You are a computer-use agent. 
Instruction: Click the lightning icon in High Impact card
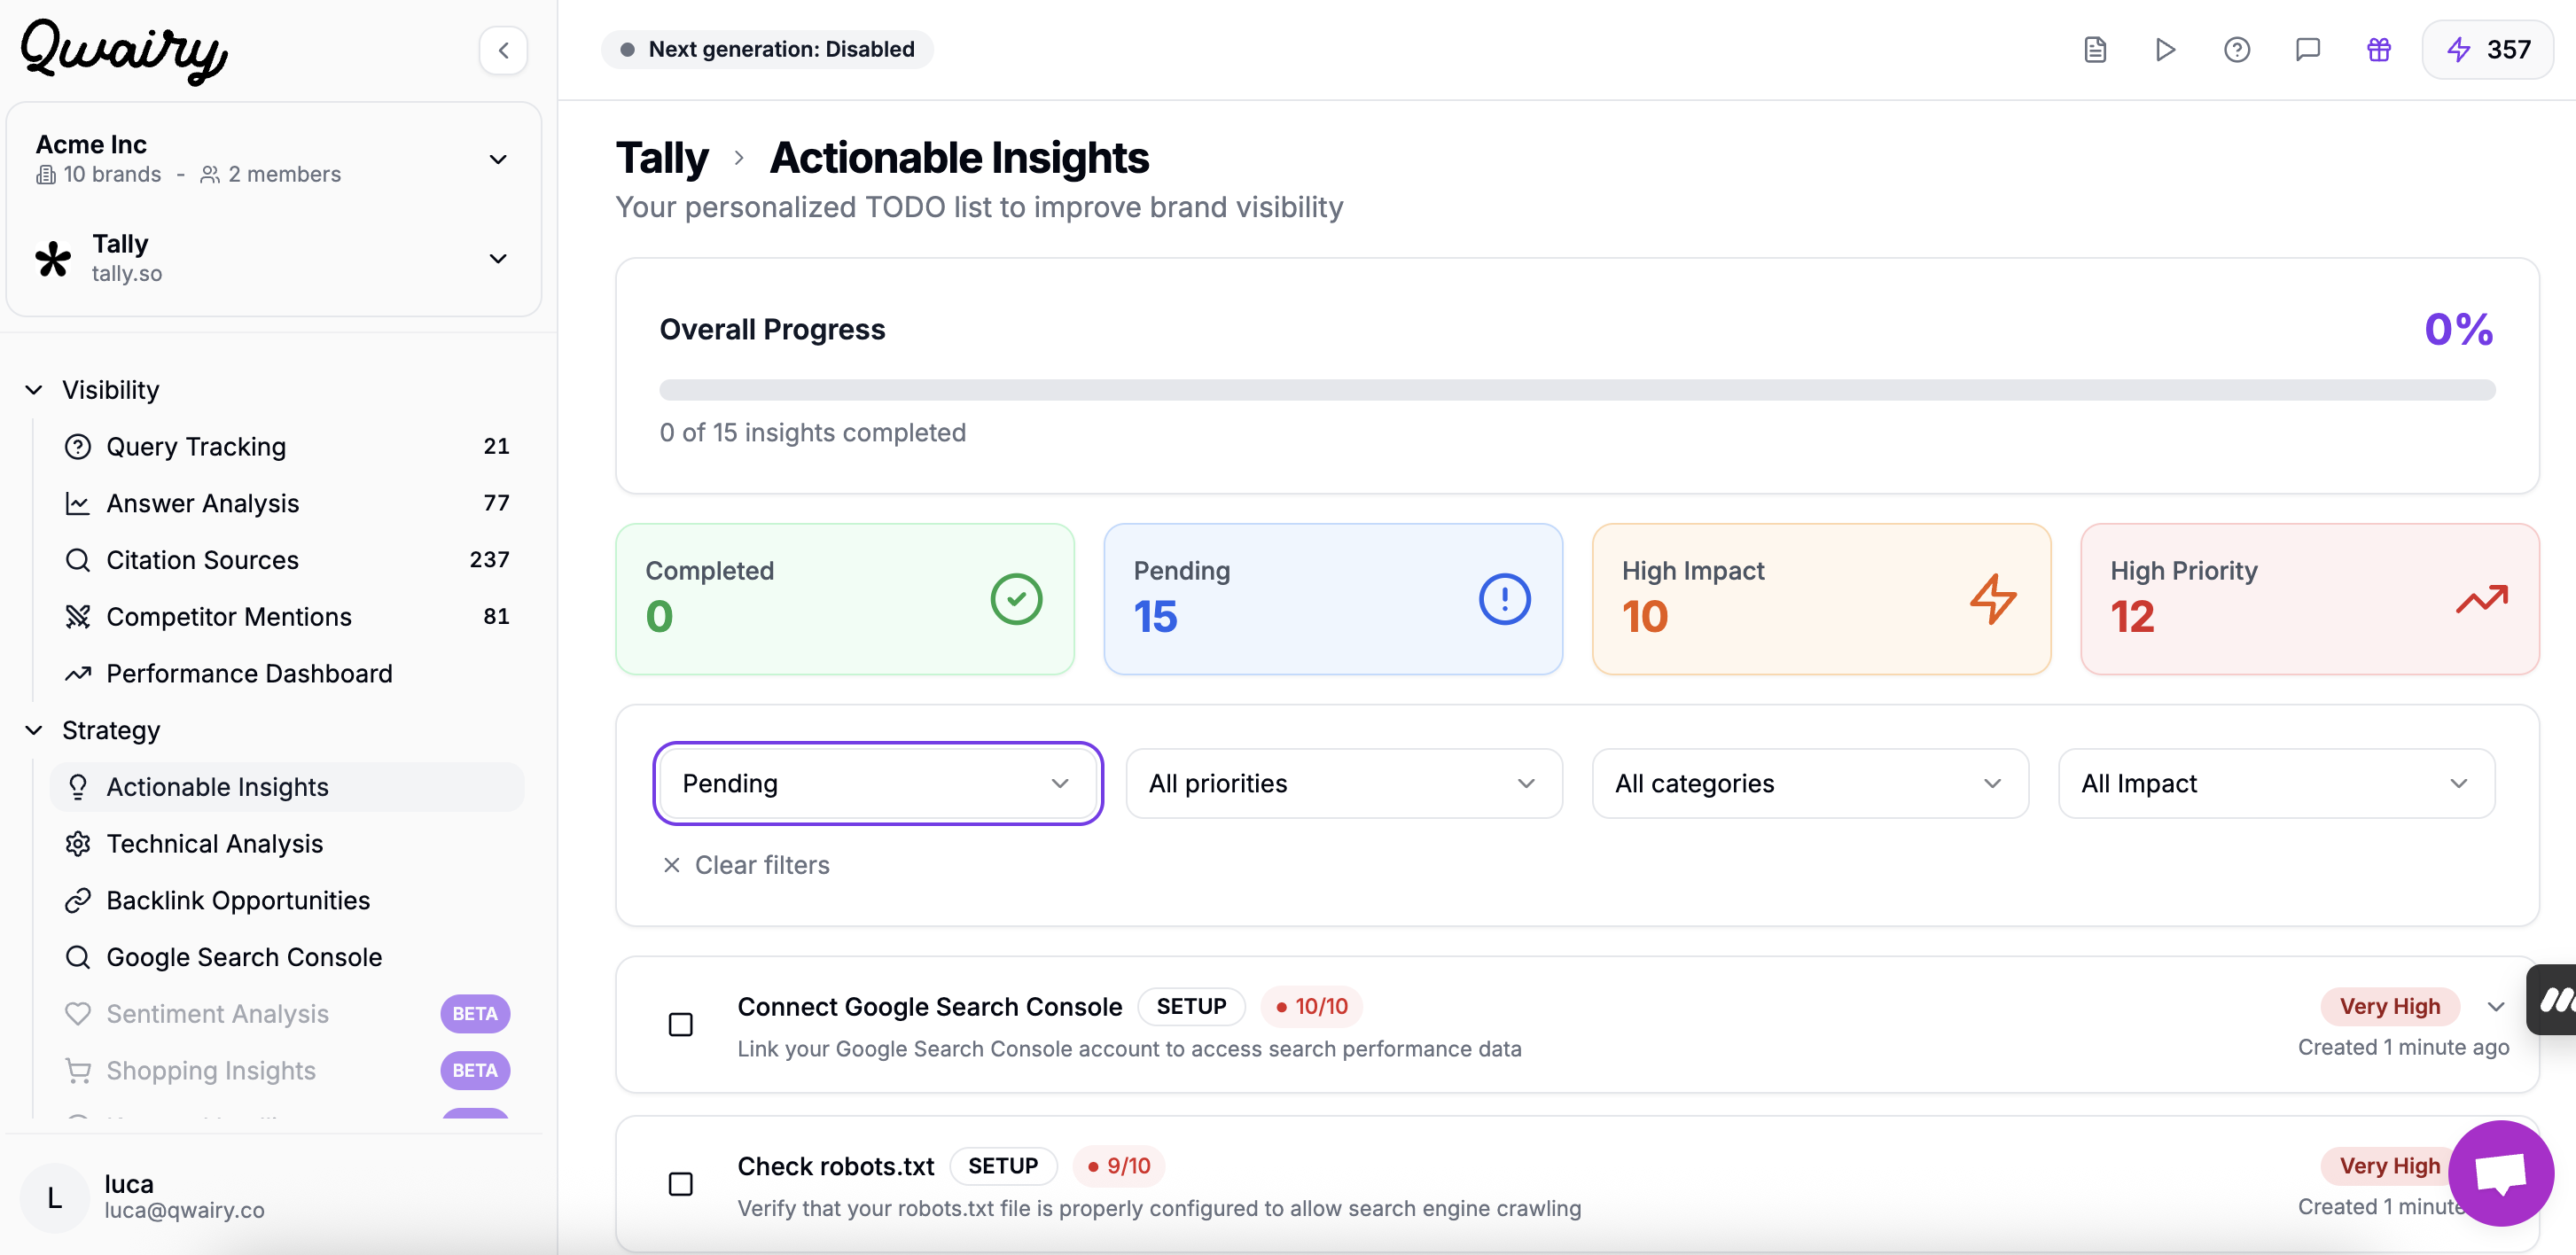pyautogui.click(x=1993, y=599)
